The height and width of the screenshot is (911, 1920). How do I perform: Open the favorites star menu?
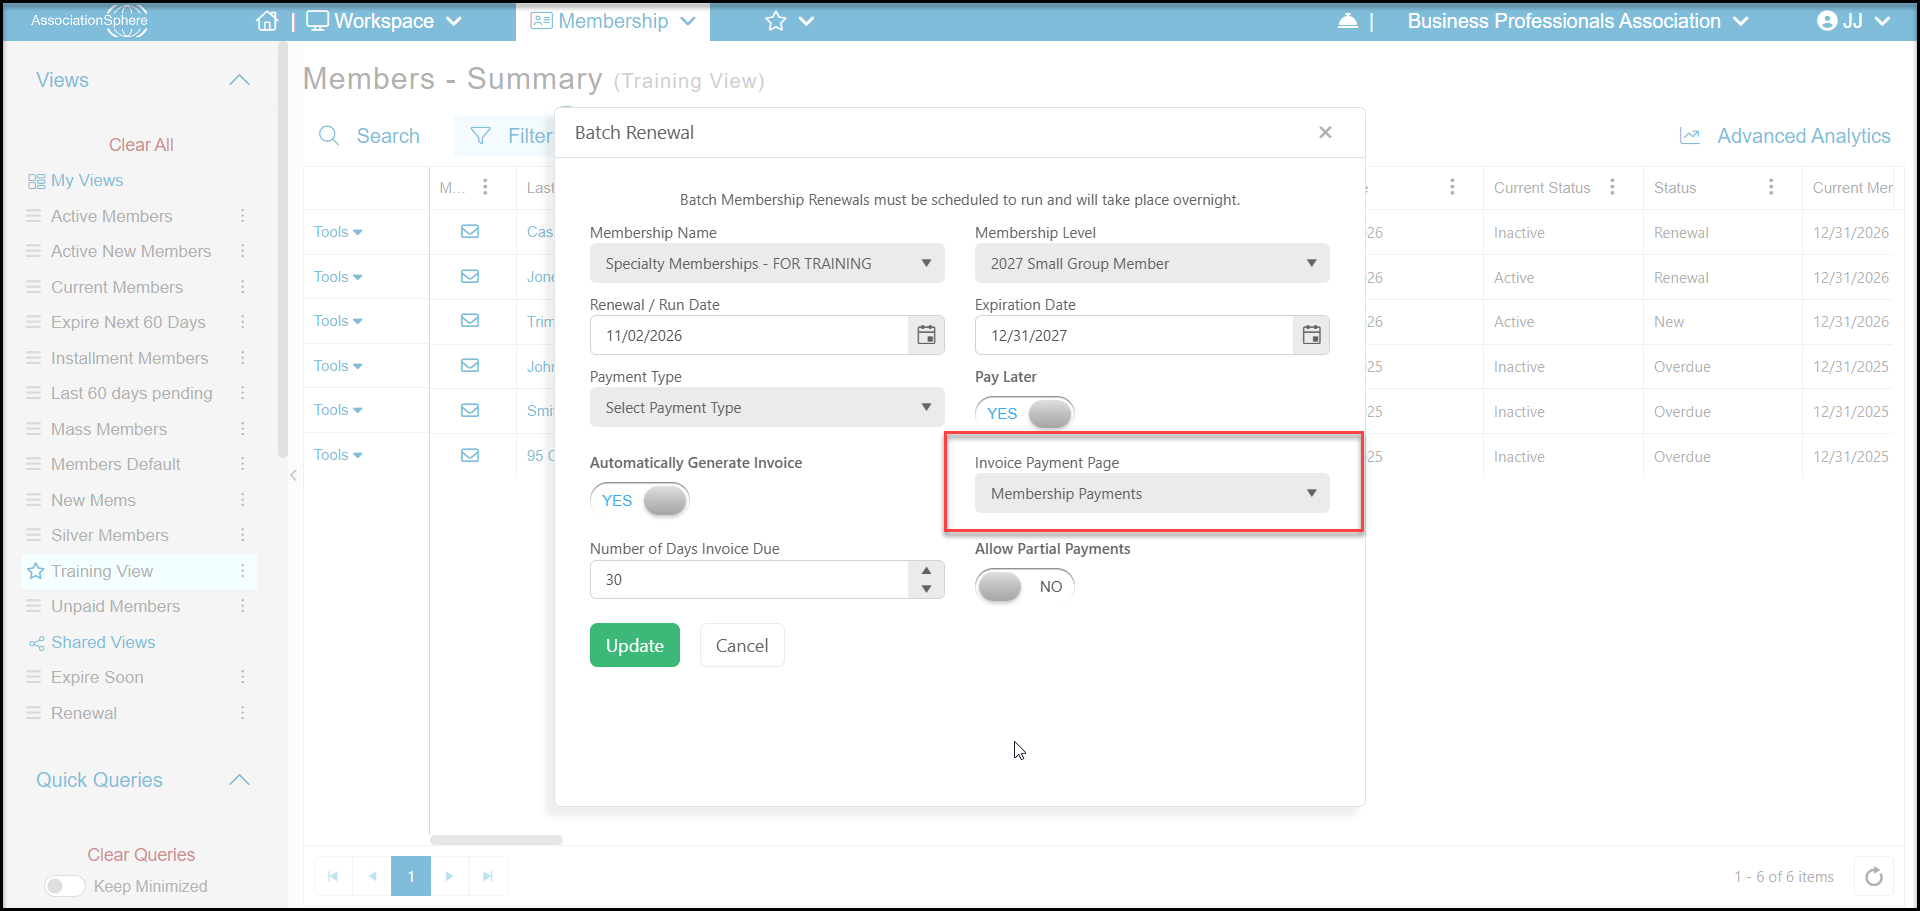tap(789, 21)
